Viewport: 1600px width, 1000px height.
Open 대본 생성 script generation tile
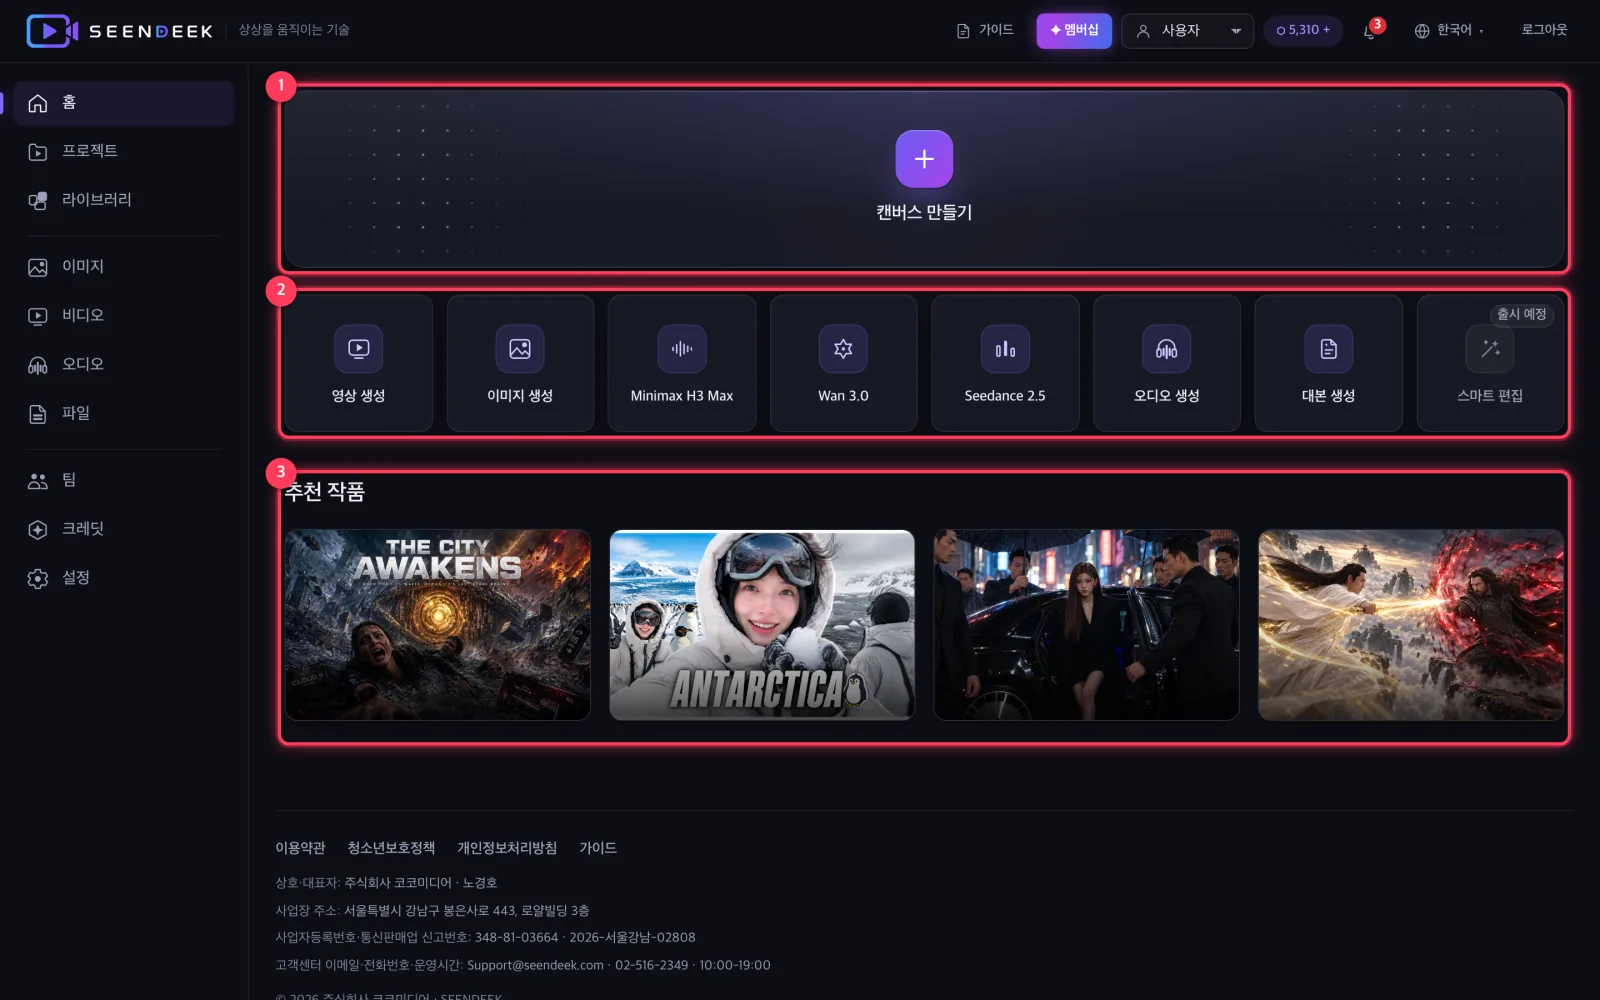tap(1328, 363)
